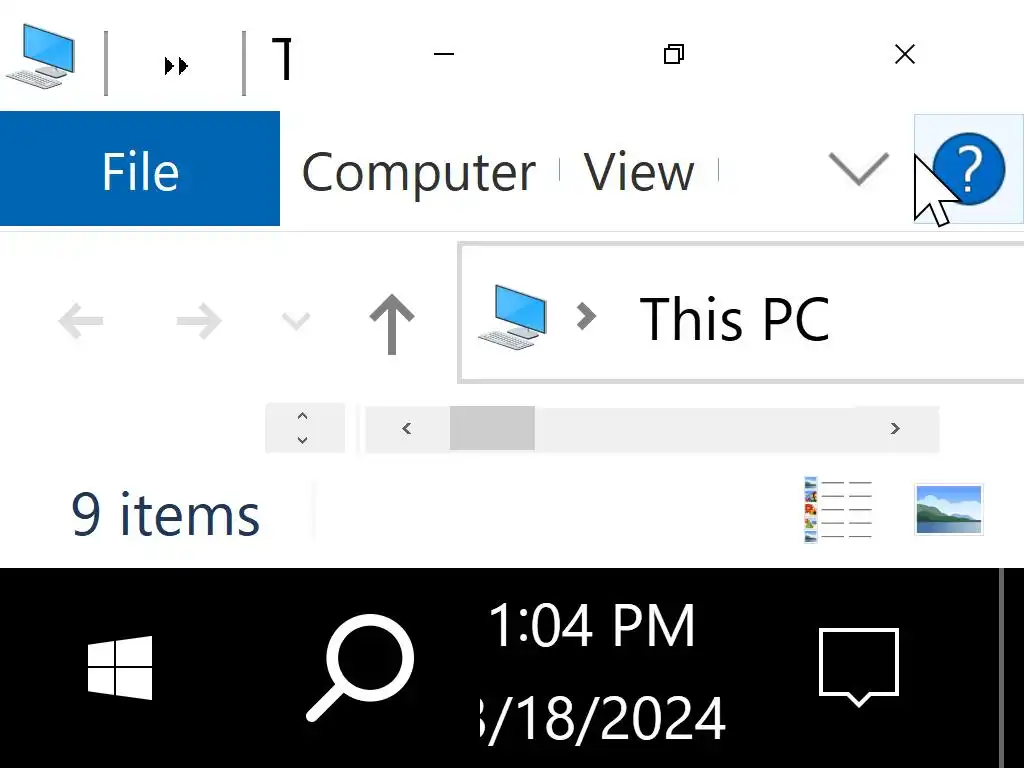Open Help with the question mark icon
1024x768 pixels.
[968, 169]
